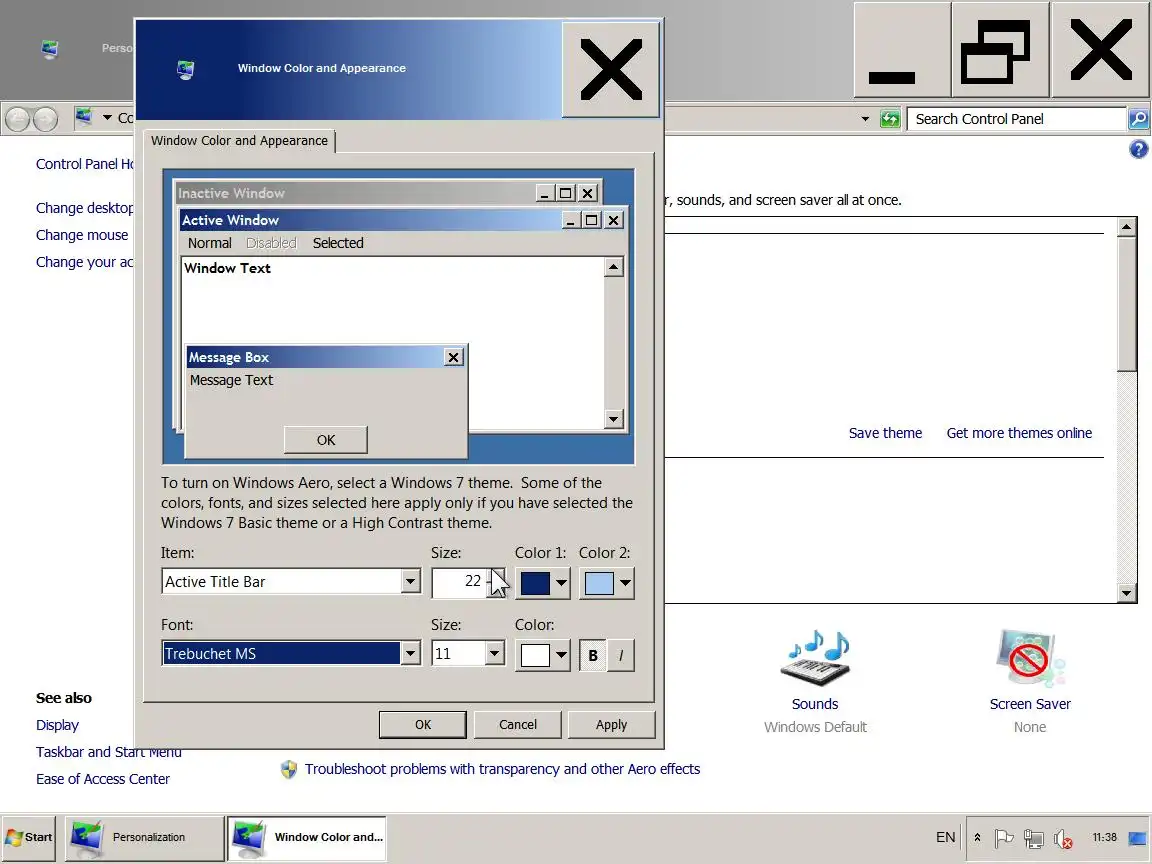Click the volume muted tray icon
Screen dimensions: 1152x864
[1062, 838]
